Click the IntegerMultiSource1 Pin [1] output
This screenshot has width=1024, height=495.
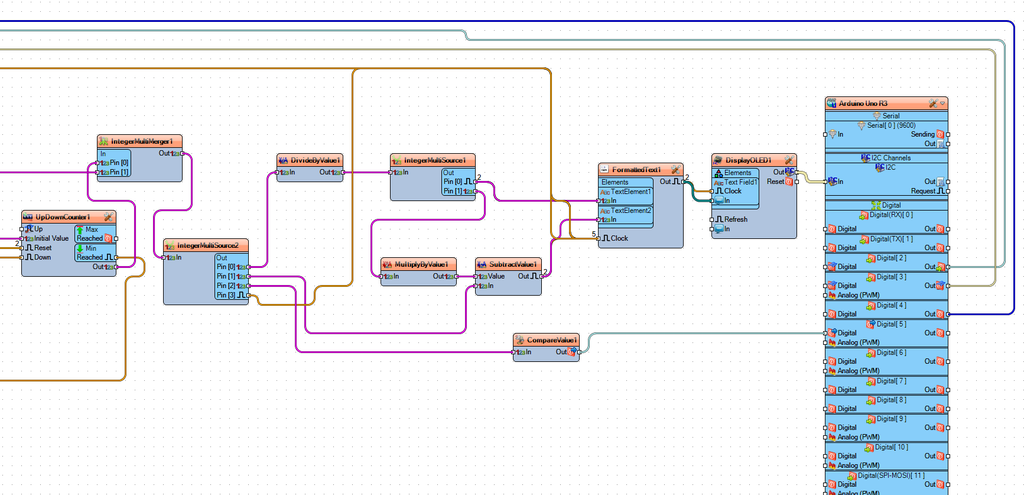click(475, 191)
